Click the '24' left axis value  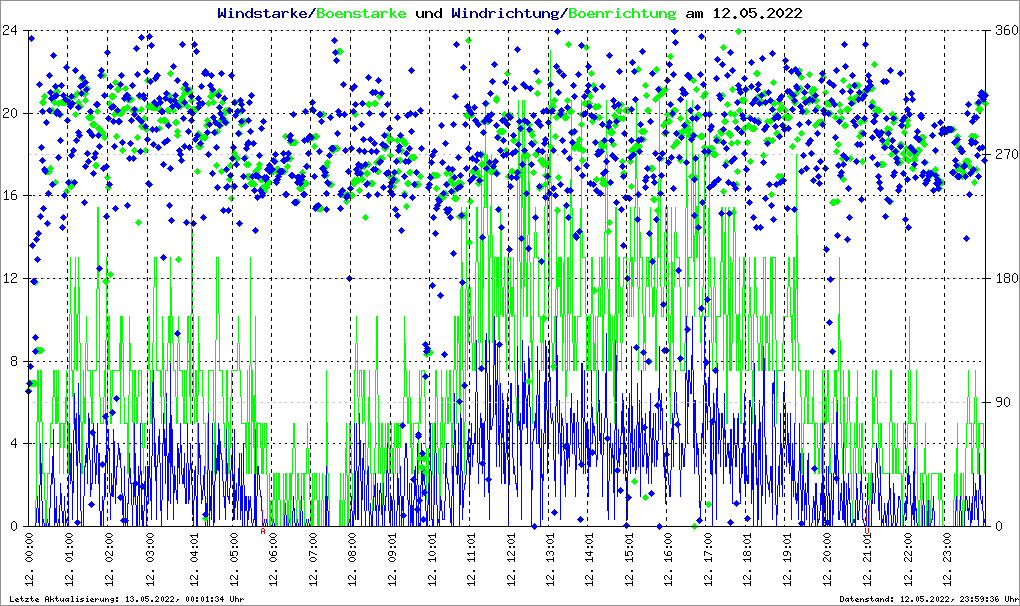point(10,30)
